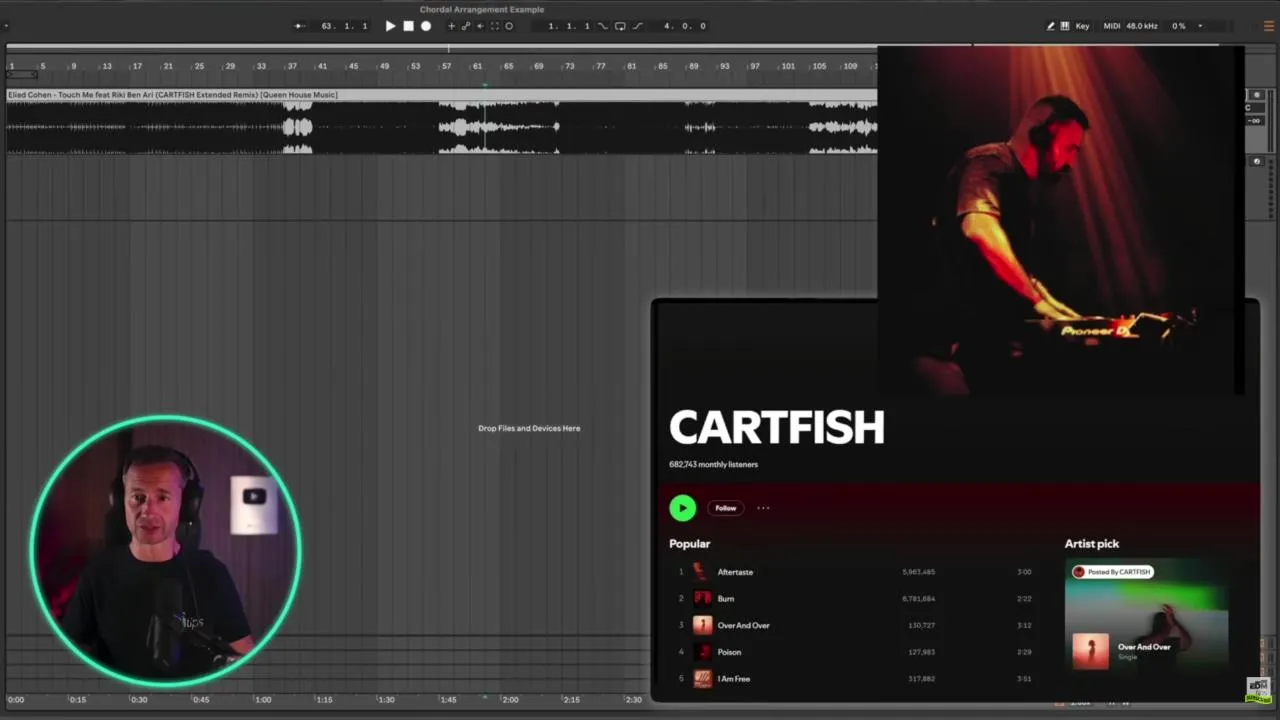
Task: Click the Re-enable Automation arrow icon
Action: coord(480,26)
